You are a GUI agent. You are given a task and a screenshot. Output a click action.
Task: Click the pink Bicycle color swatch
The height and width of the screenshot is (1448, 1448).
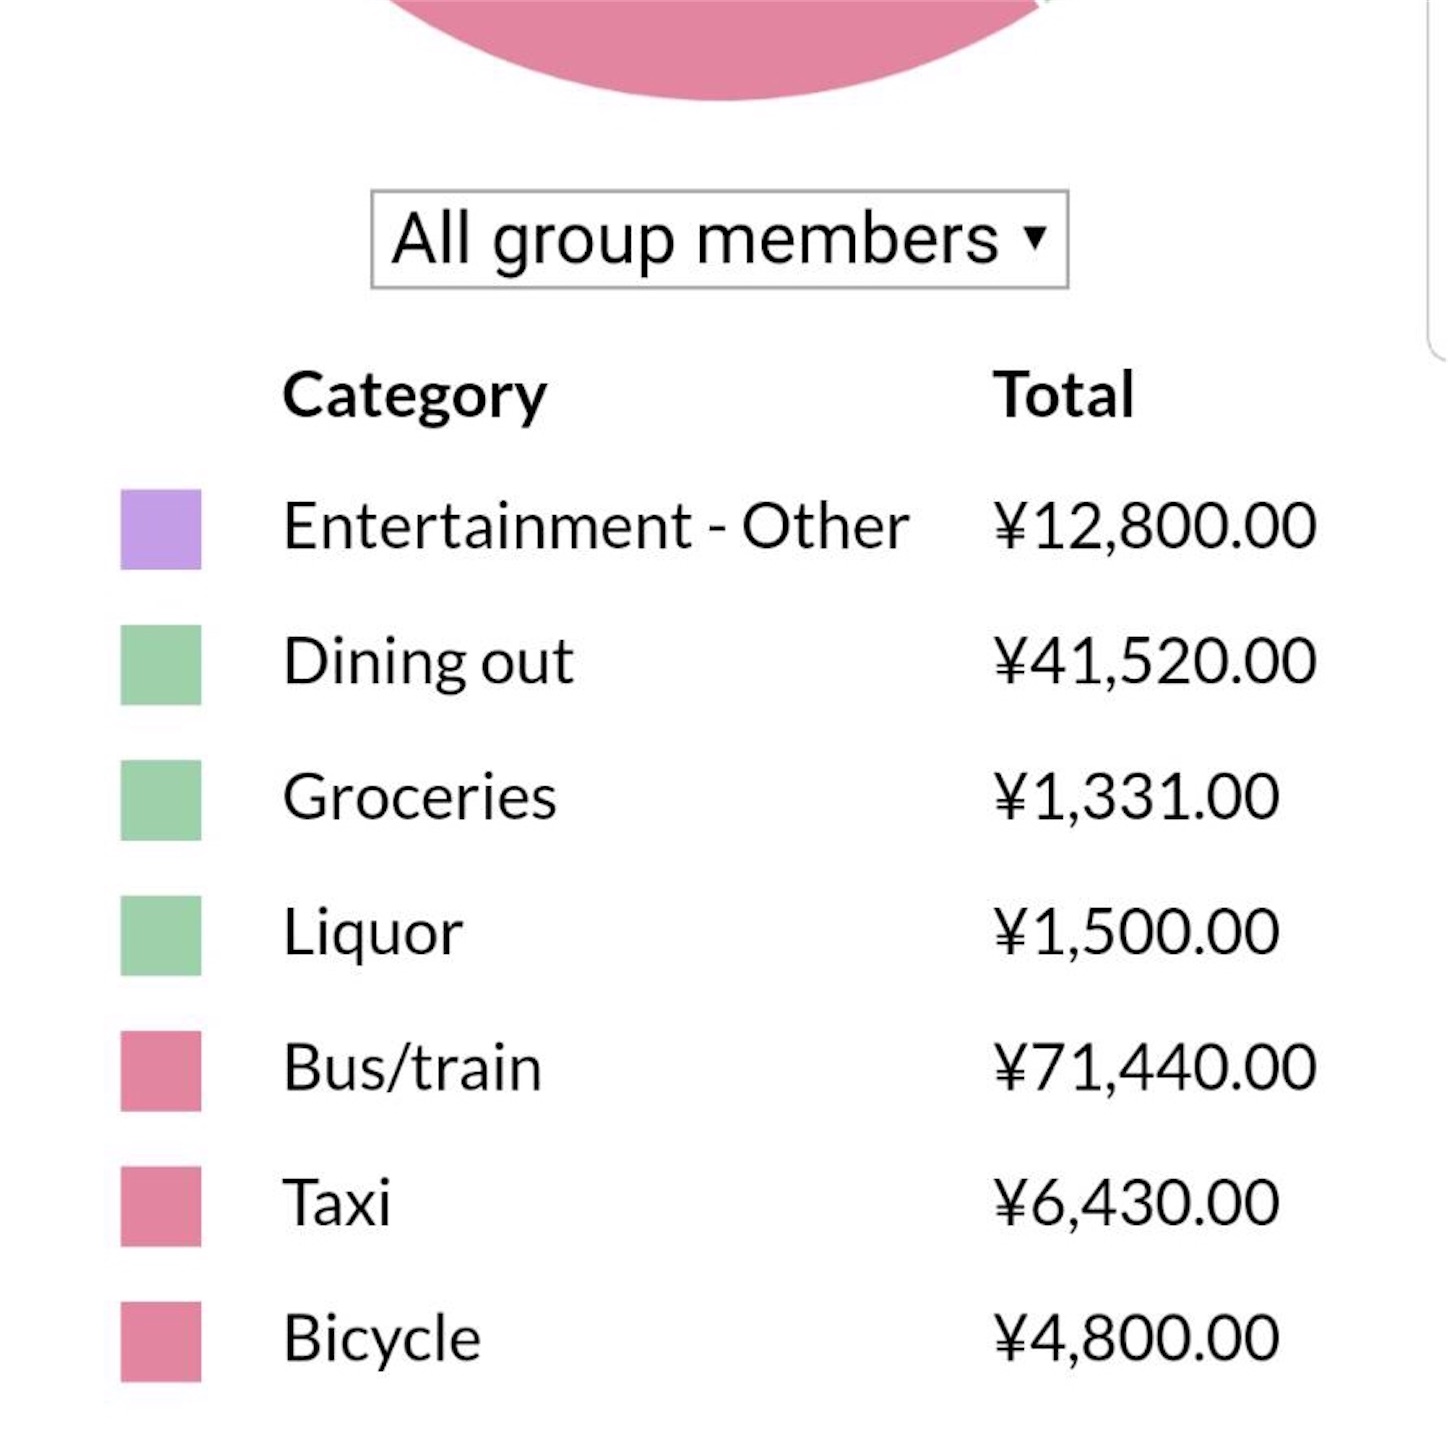pos(161,1341)
